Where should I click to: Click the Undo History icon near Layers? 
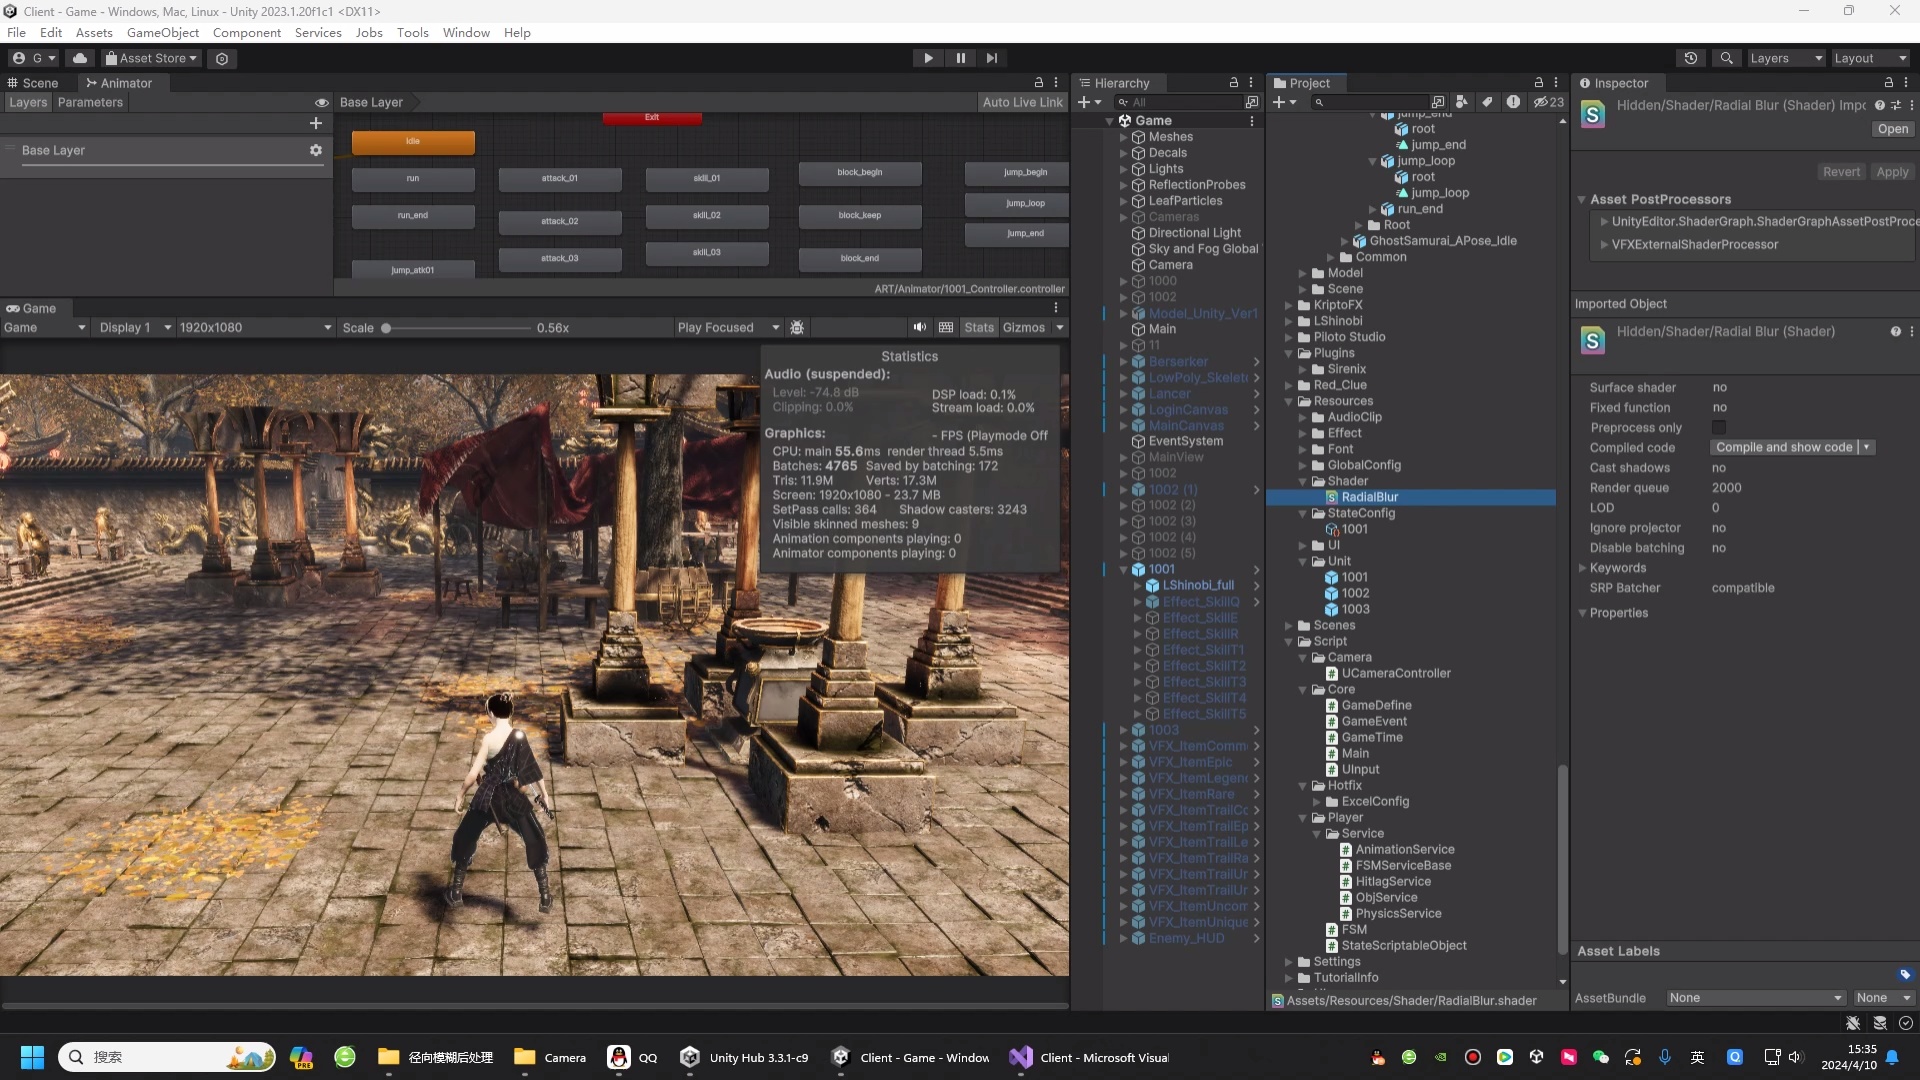pos(1691,58)
